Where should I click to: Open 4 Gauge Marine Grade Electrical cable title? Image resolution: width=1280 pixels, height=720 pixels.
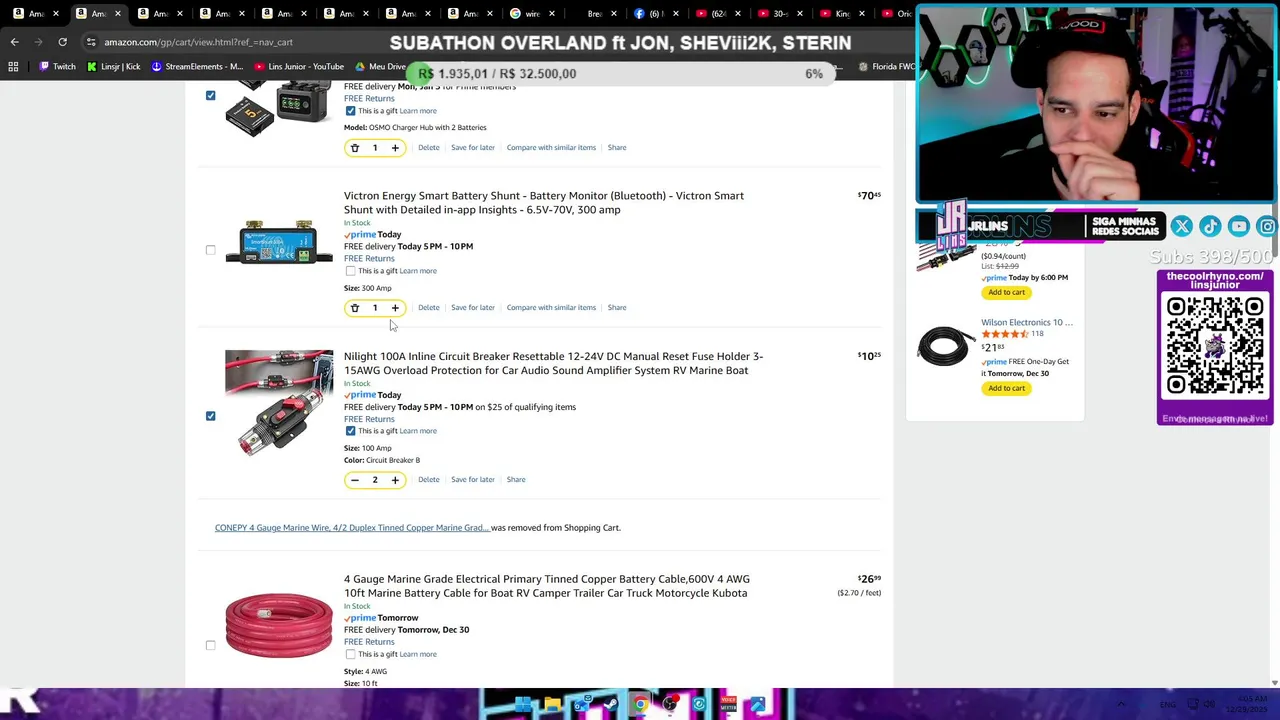point(547,586)
